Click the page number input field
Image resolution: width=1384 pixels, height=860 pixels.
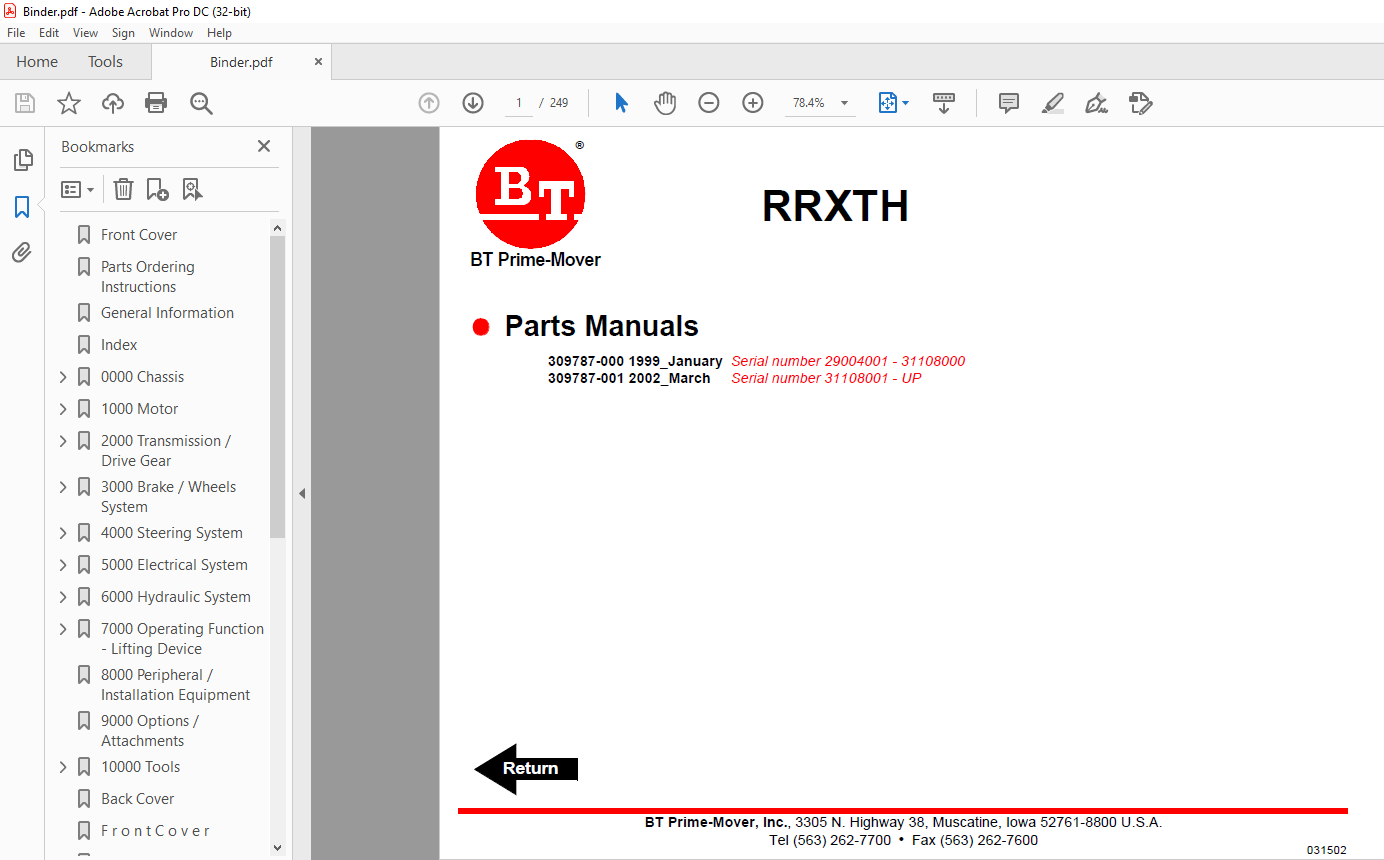click(x=518, y=103)
